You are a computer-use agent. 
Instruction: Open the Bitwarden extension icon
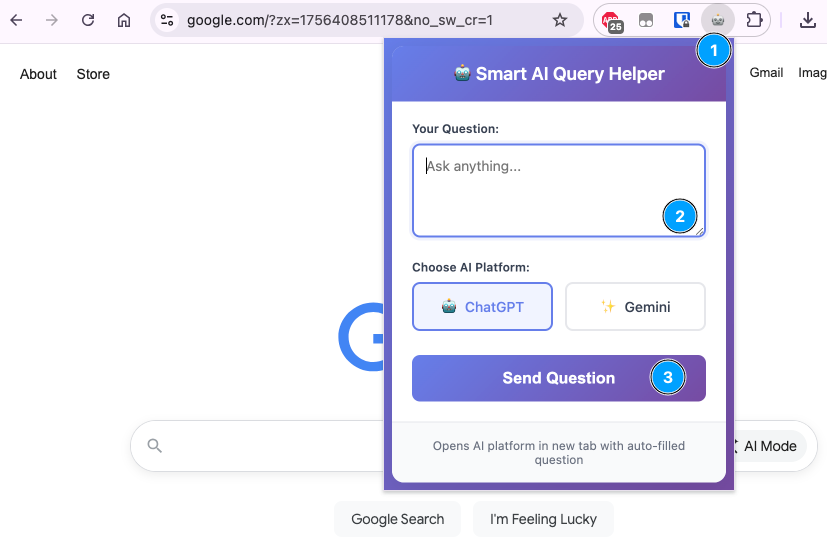[x=681, y=20]
